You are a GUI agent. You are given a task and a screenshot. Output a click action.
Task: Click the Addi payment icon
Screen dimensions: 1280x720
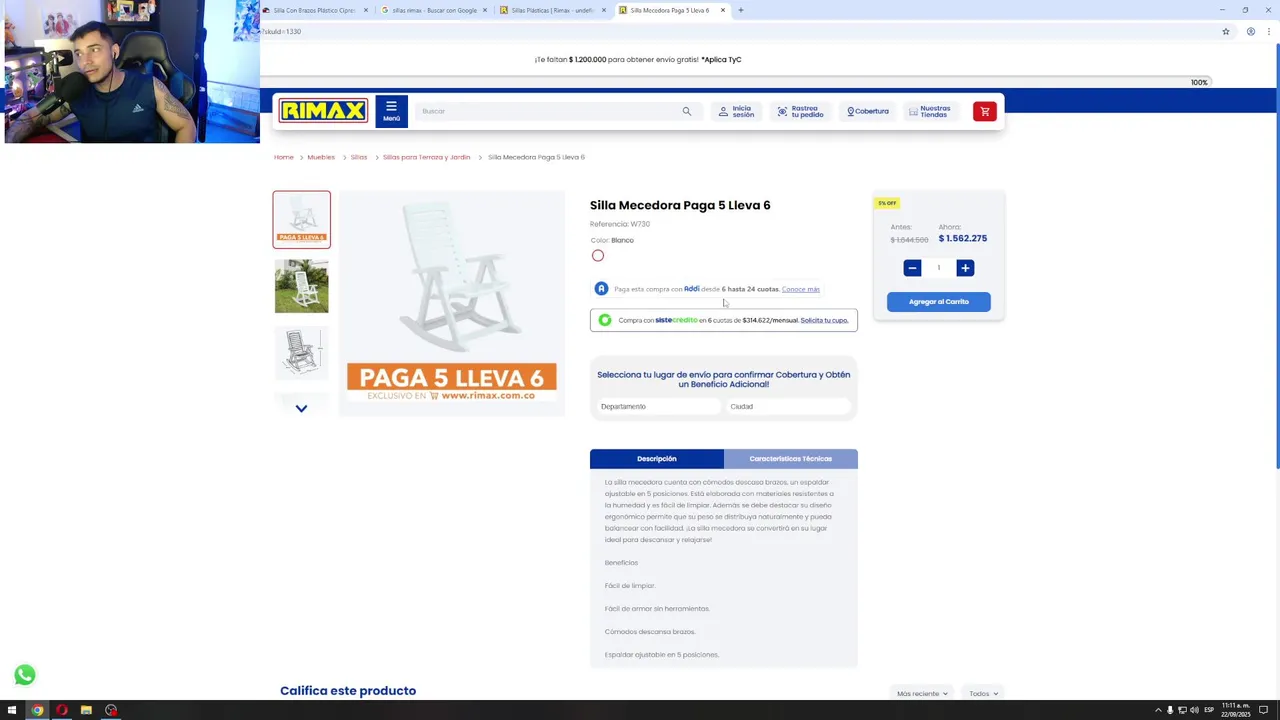pos(601,289)
